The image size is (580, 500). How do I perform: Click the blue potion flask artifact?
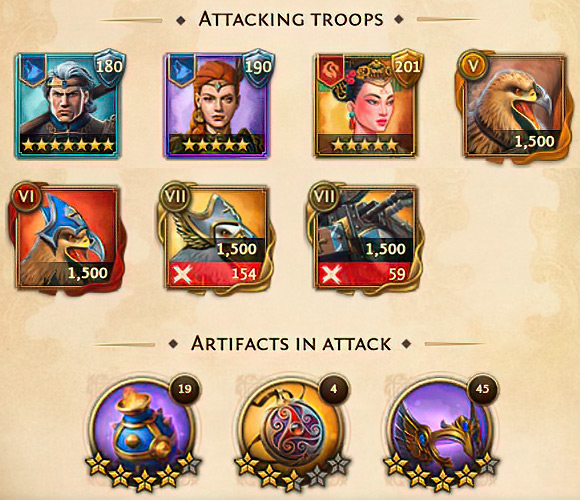[142, 431]
